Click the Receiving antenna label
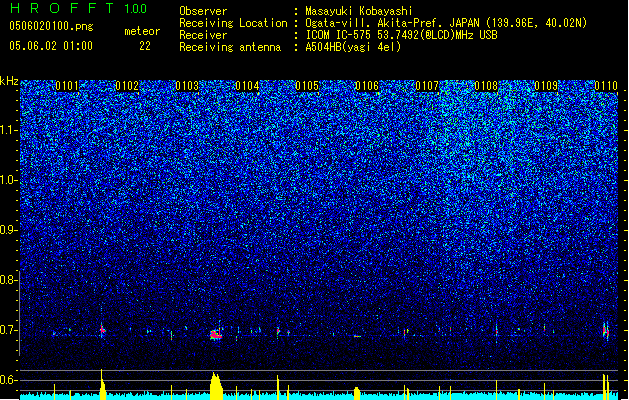The height and width of the screenshot is (400, 629). click(230, 47)
